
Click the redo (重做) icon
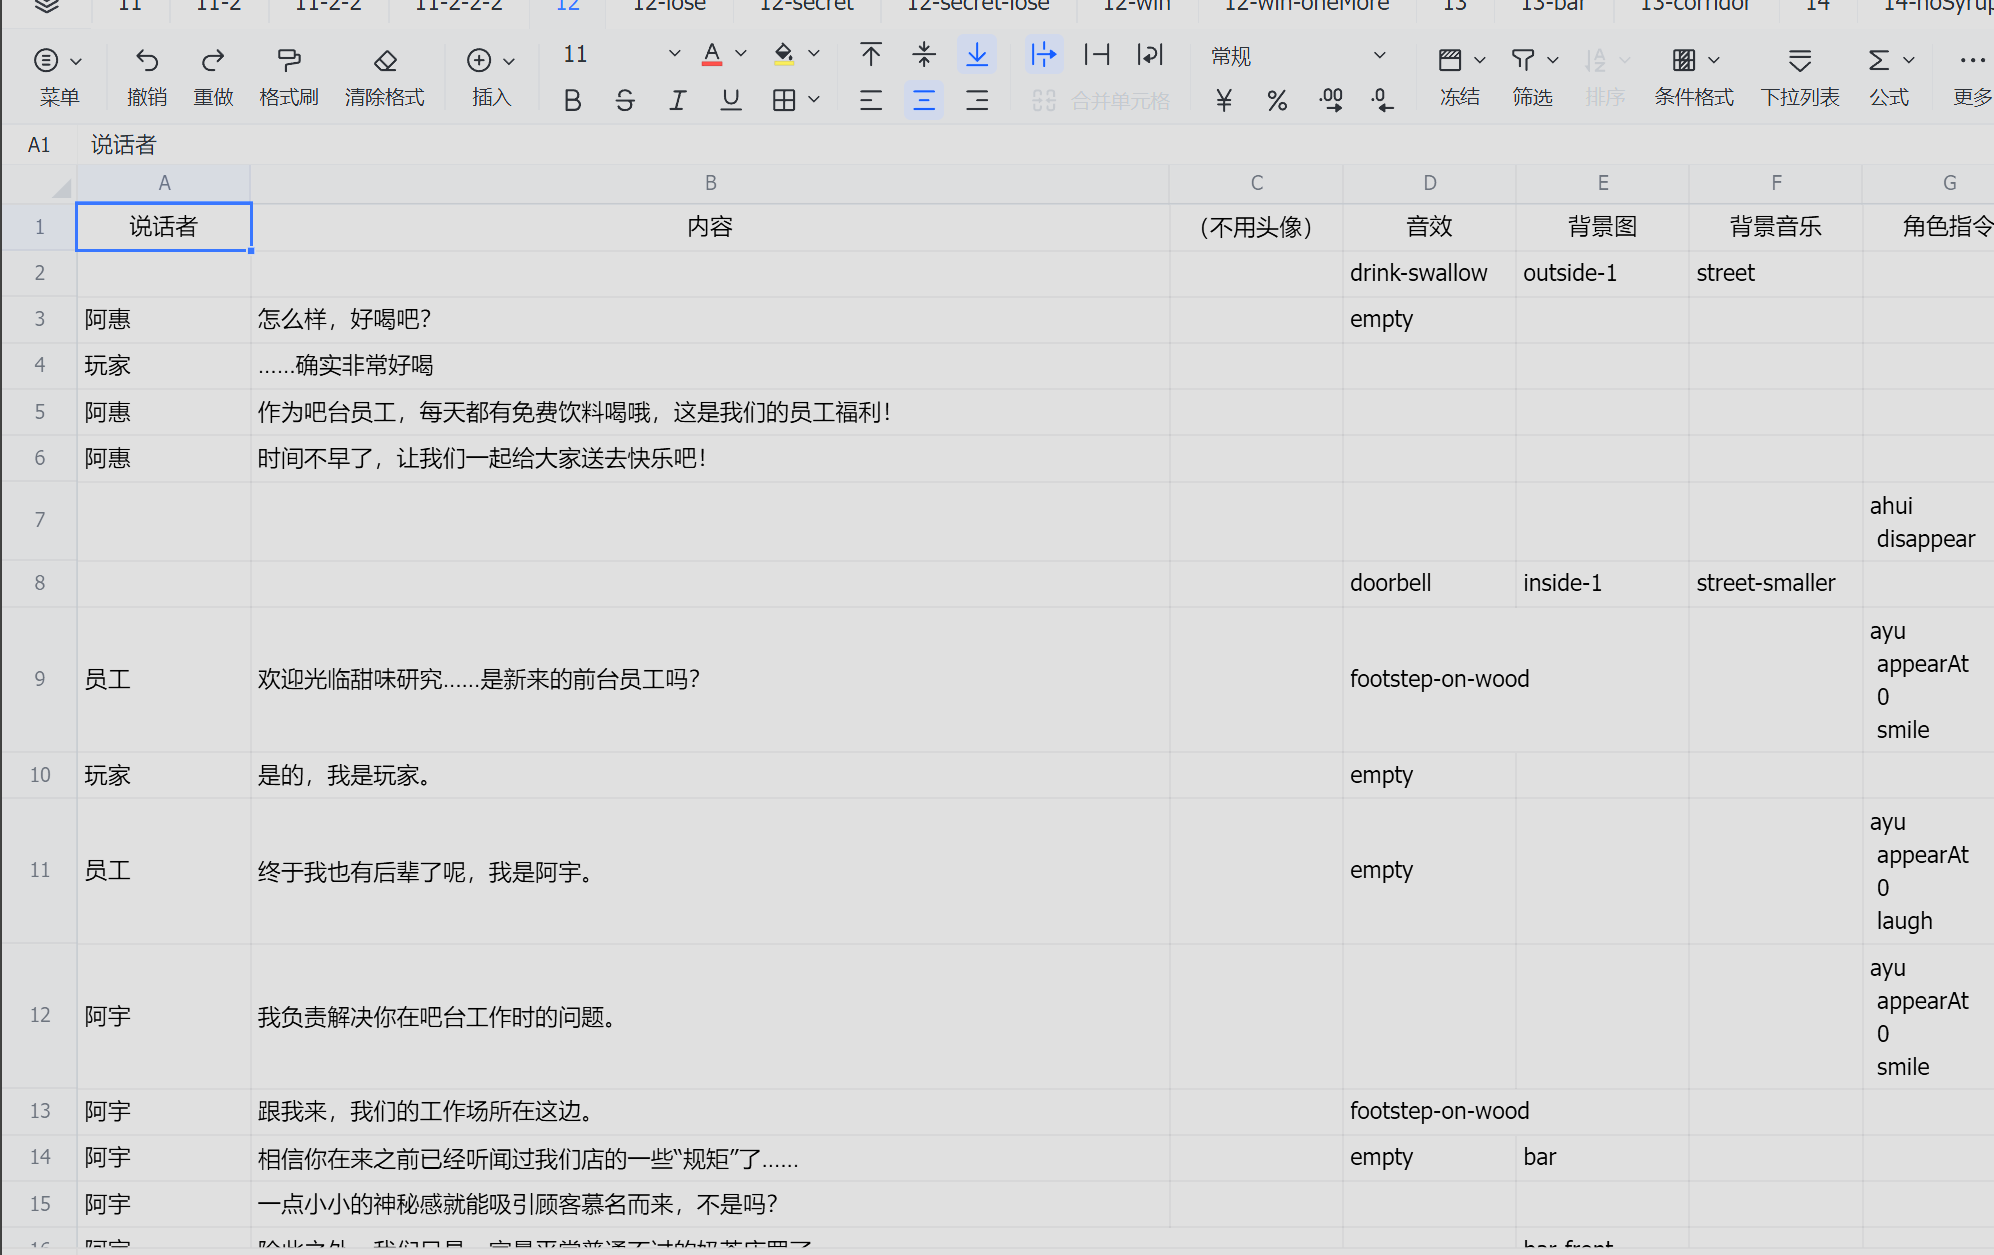(x=212, y=61)
